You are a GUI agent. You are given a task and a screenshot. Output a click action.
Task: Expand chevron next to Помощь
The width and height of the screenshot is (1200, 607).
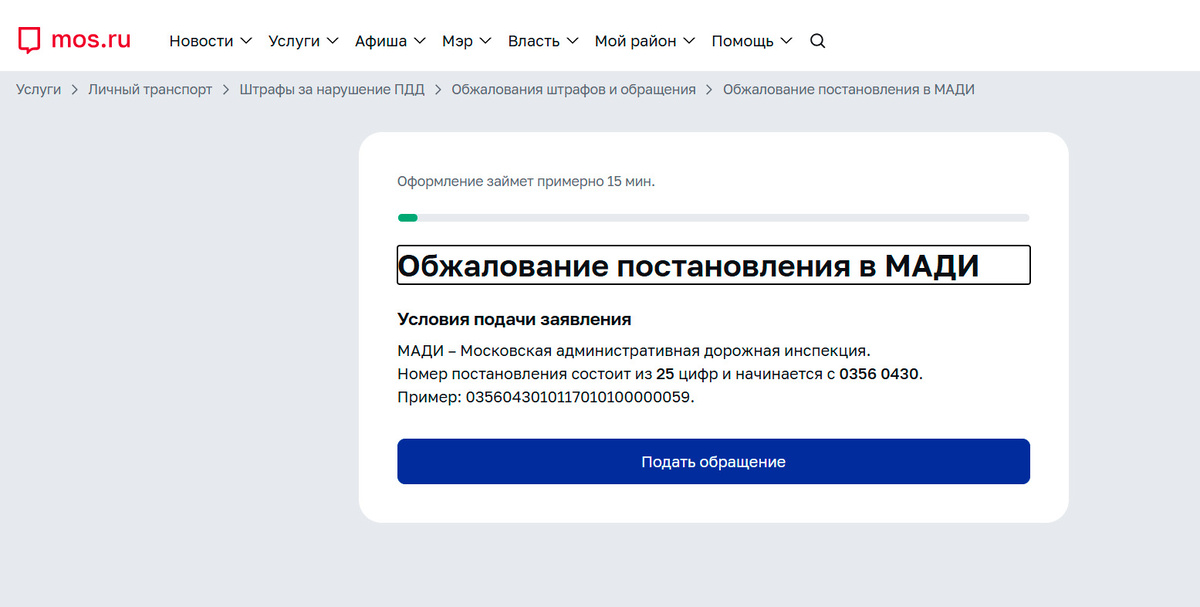[x=786, y=41]
